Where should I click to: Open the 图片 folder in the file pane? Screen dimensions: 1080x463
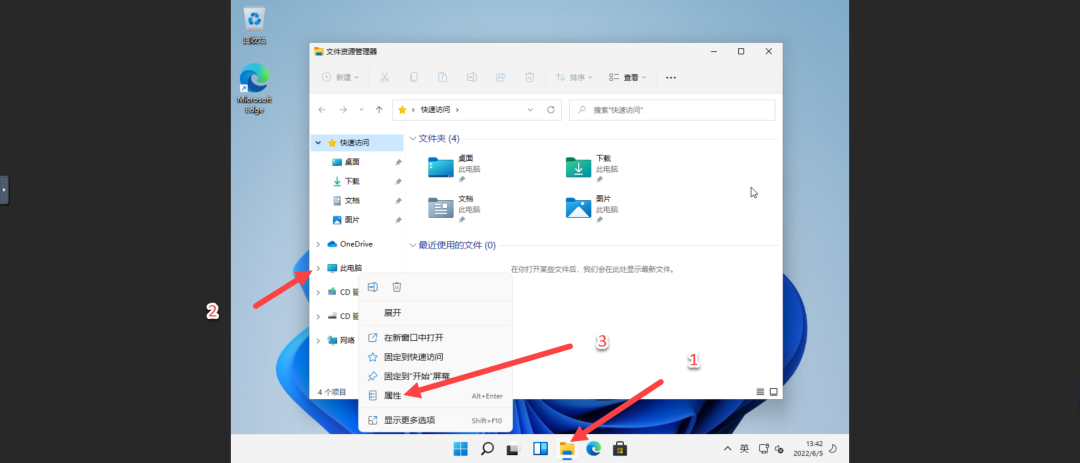click(x=579, y=207)
